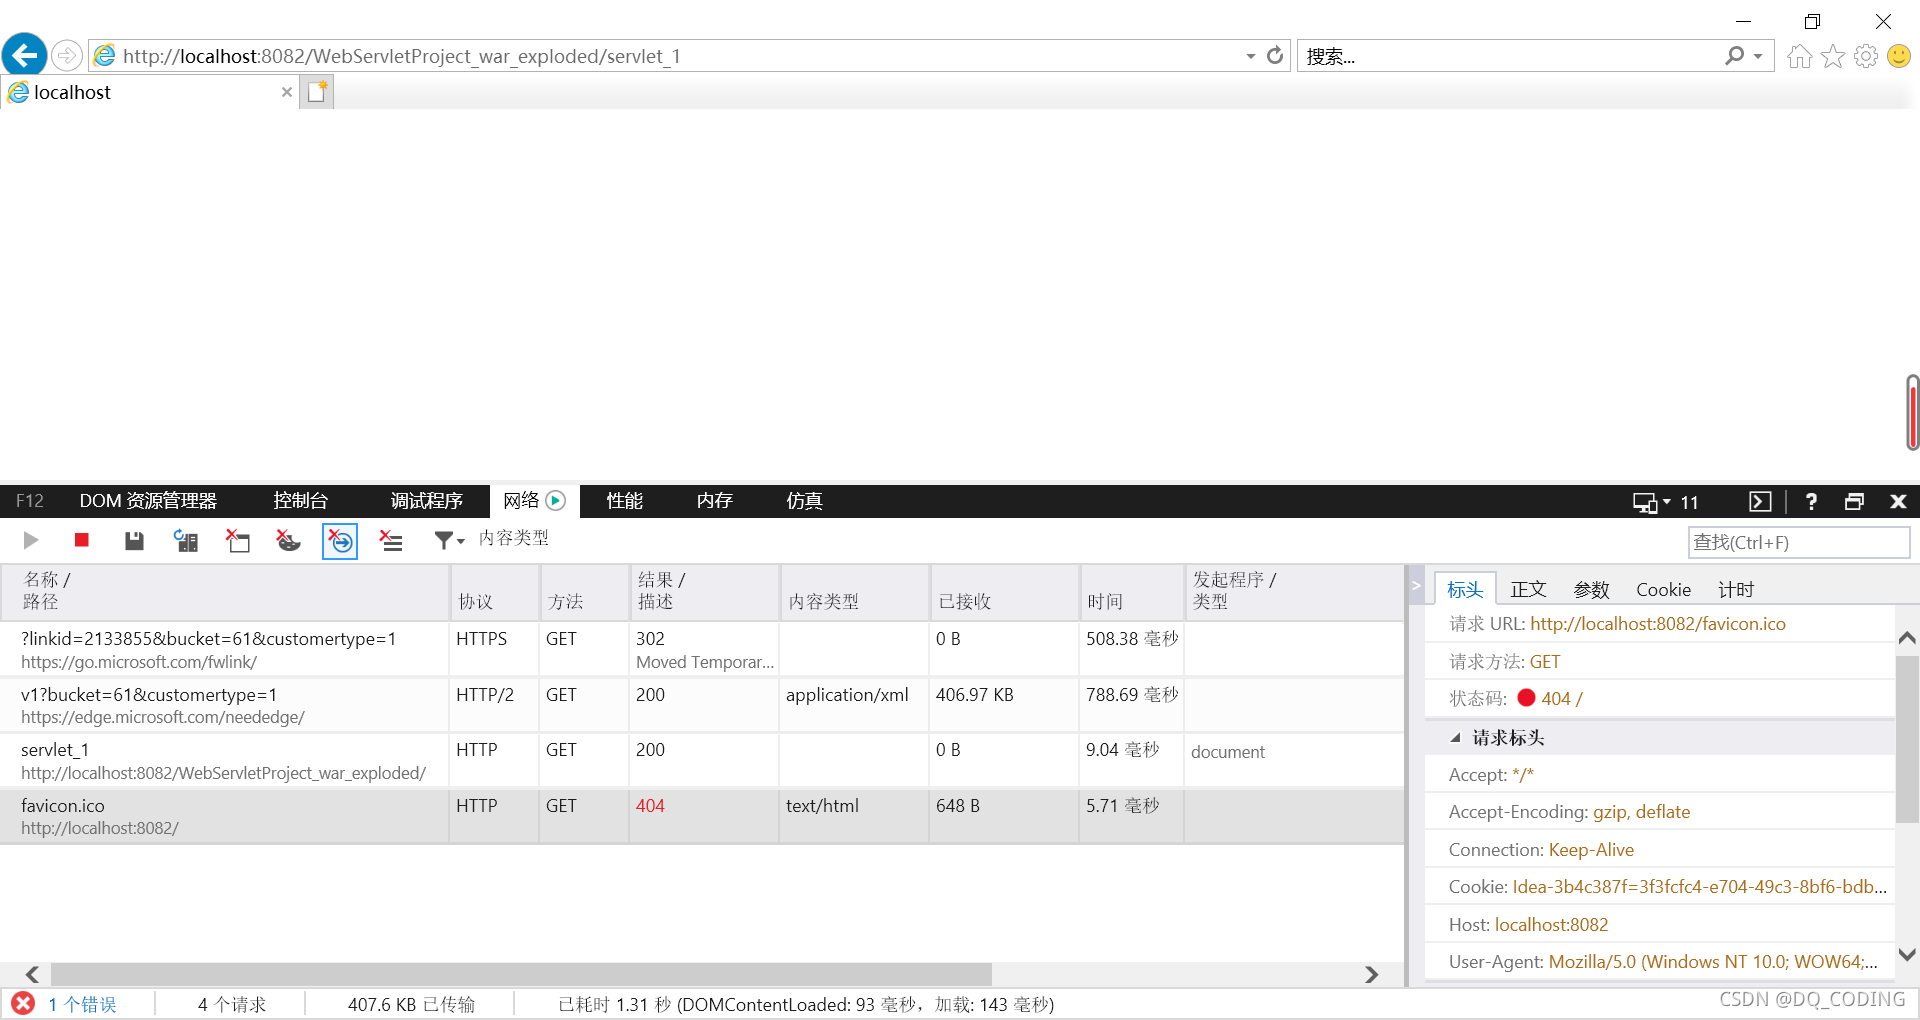Image resolution: width=1920 pixels, height=1020 pixels.
Task: Open the emulation document mode dropdown showing 11
Action: coord(1665,502)
